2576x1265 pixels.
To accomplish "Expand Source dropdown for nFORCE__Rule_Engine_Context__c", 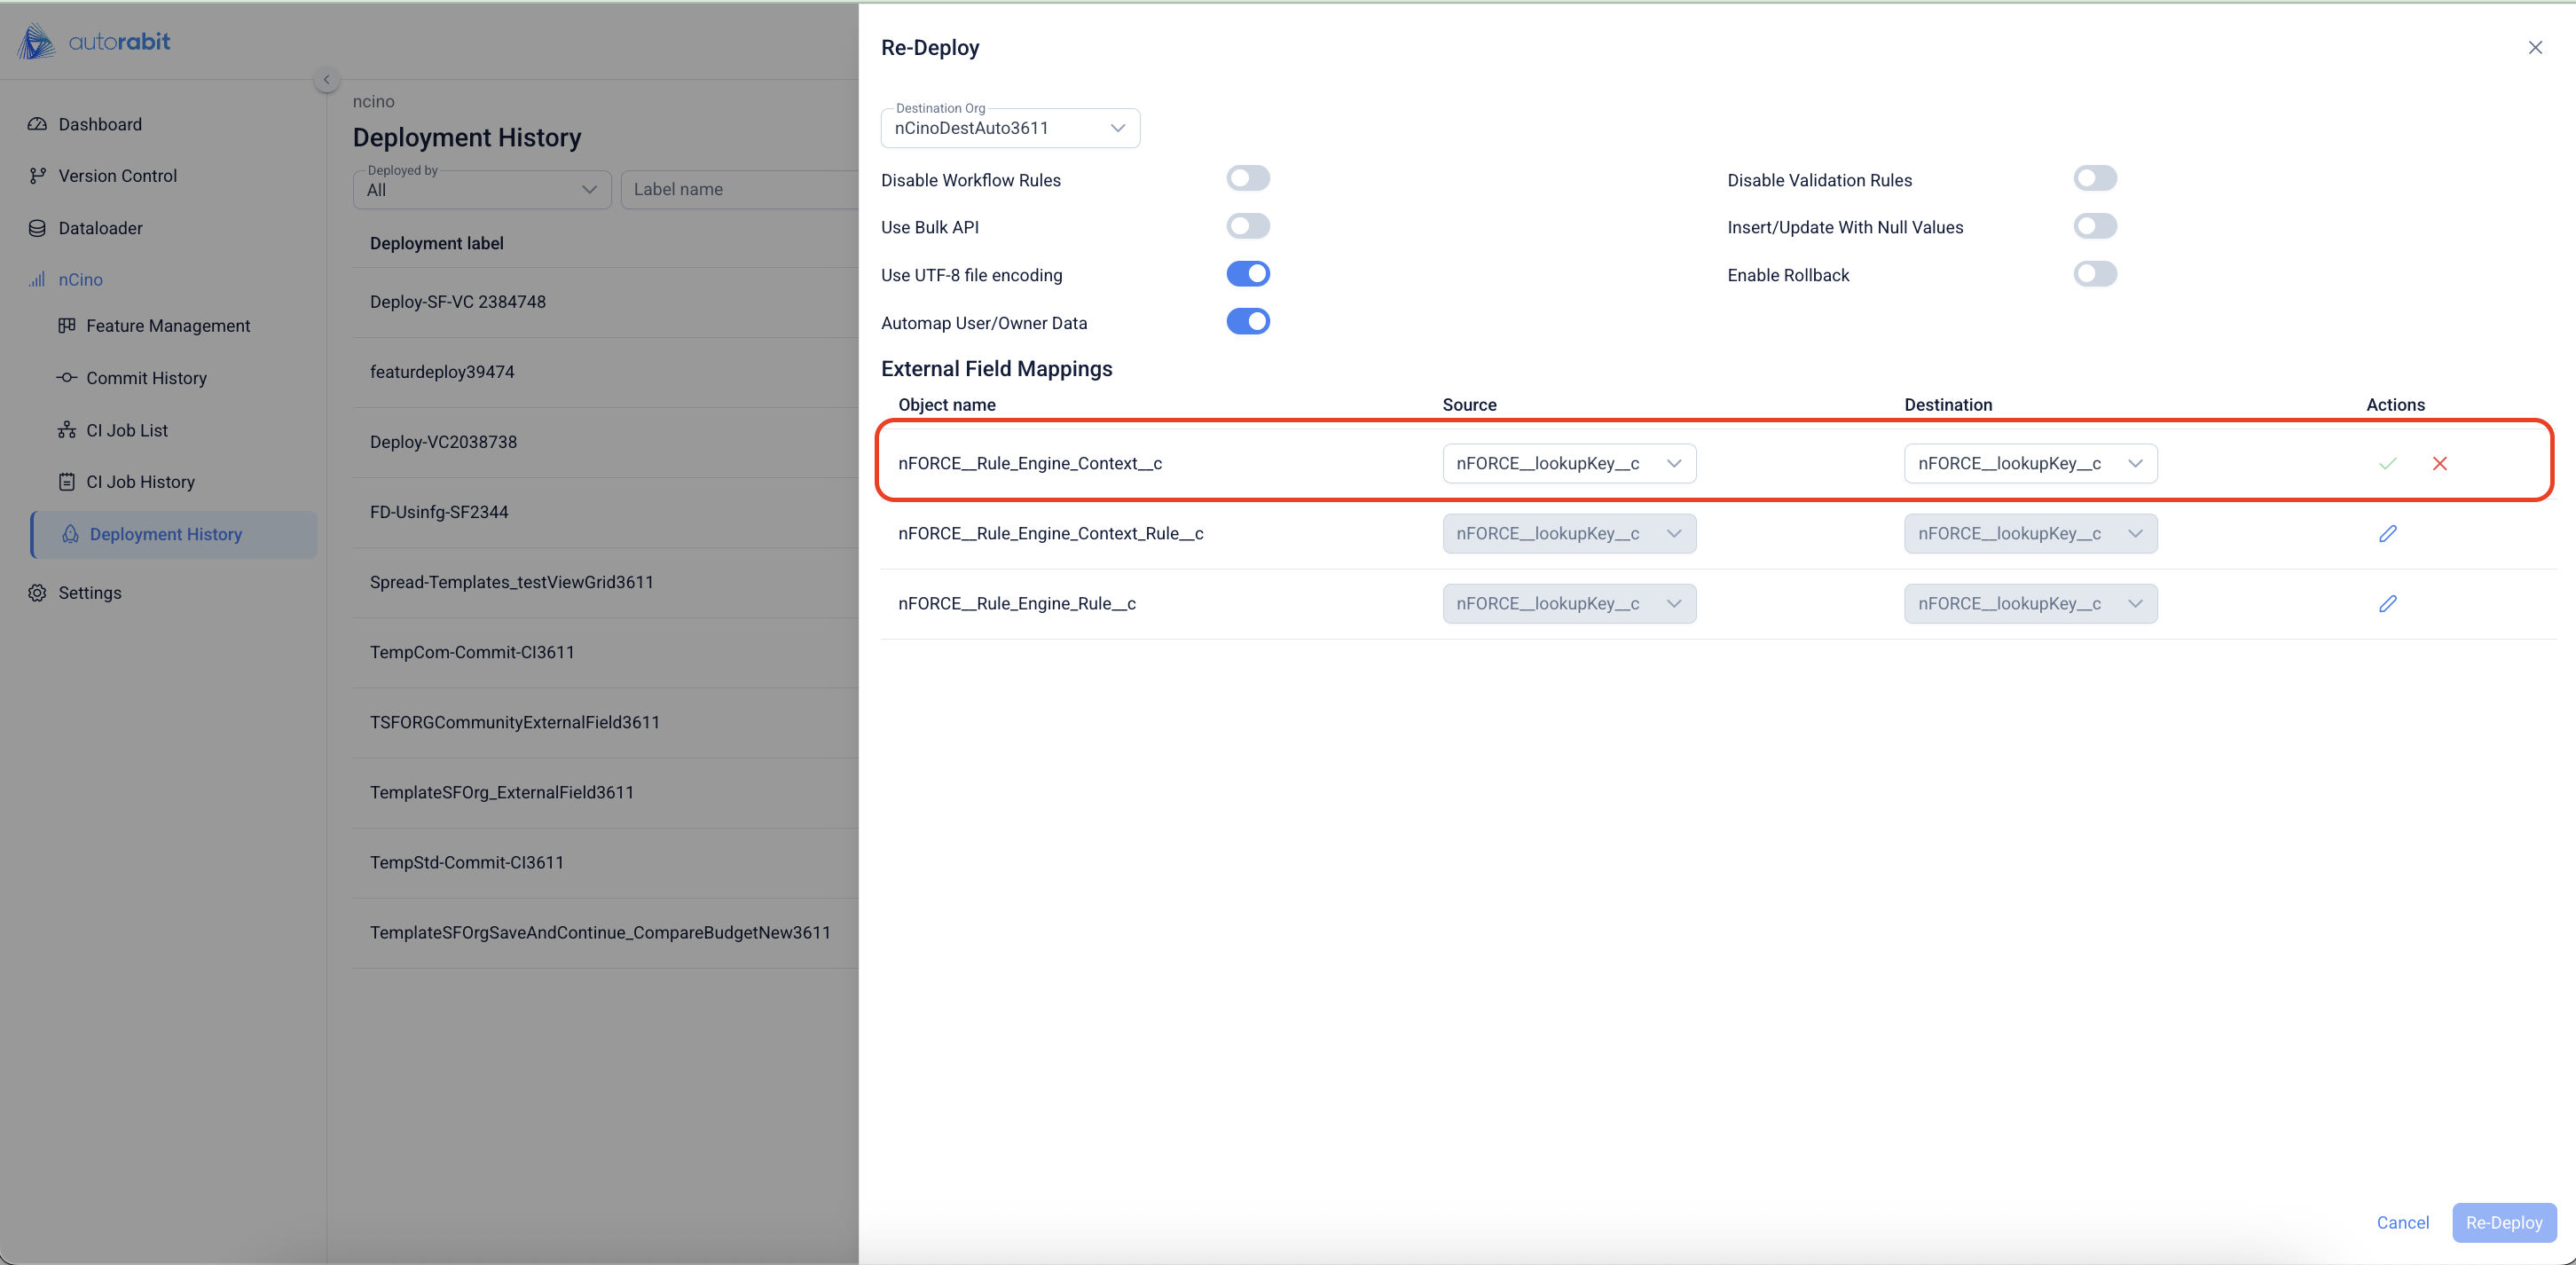I will click(x=1568, y=463).
